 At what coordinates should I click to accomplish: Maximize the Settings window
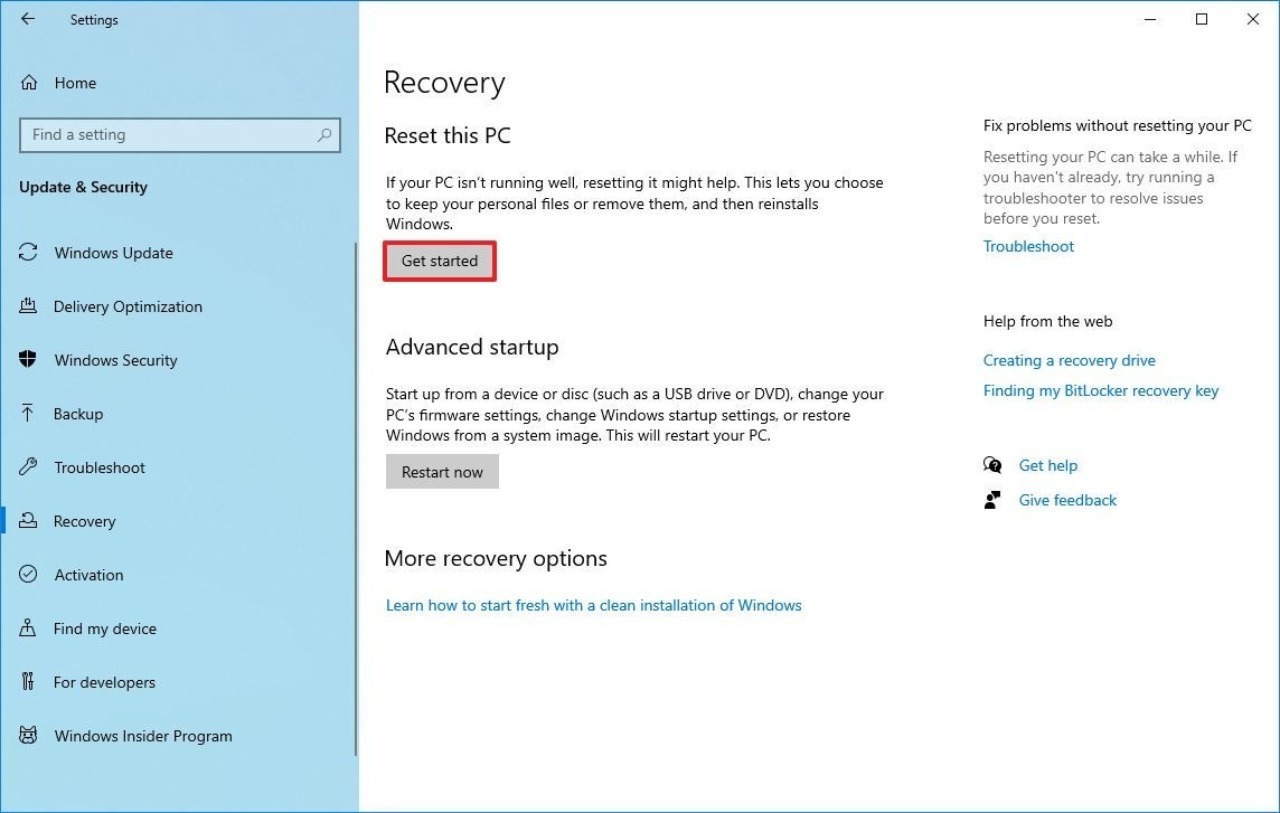[1202, 19]
